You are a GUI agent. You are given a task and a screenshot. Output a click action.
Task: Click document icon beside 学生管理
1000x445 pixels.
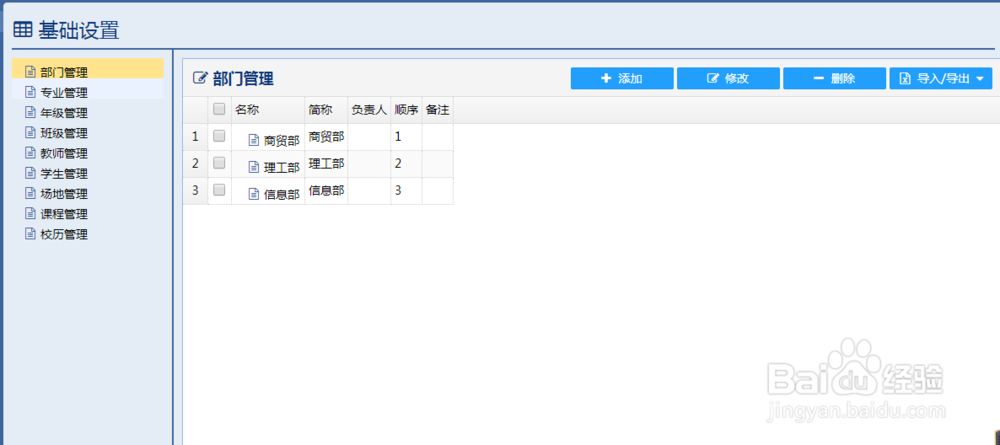pos(29,173)
